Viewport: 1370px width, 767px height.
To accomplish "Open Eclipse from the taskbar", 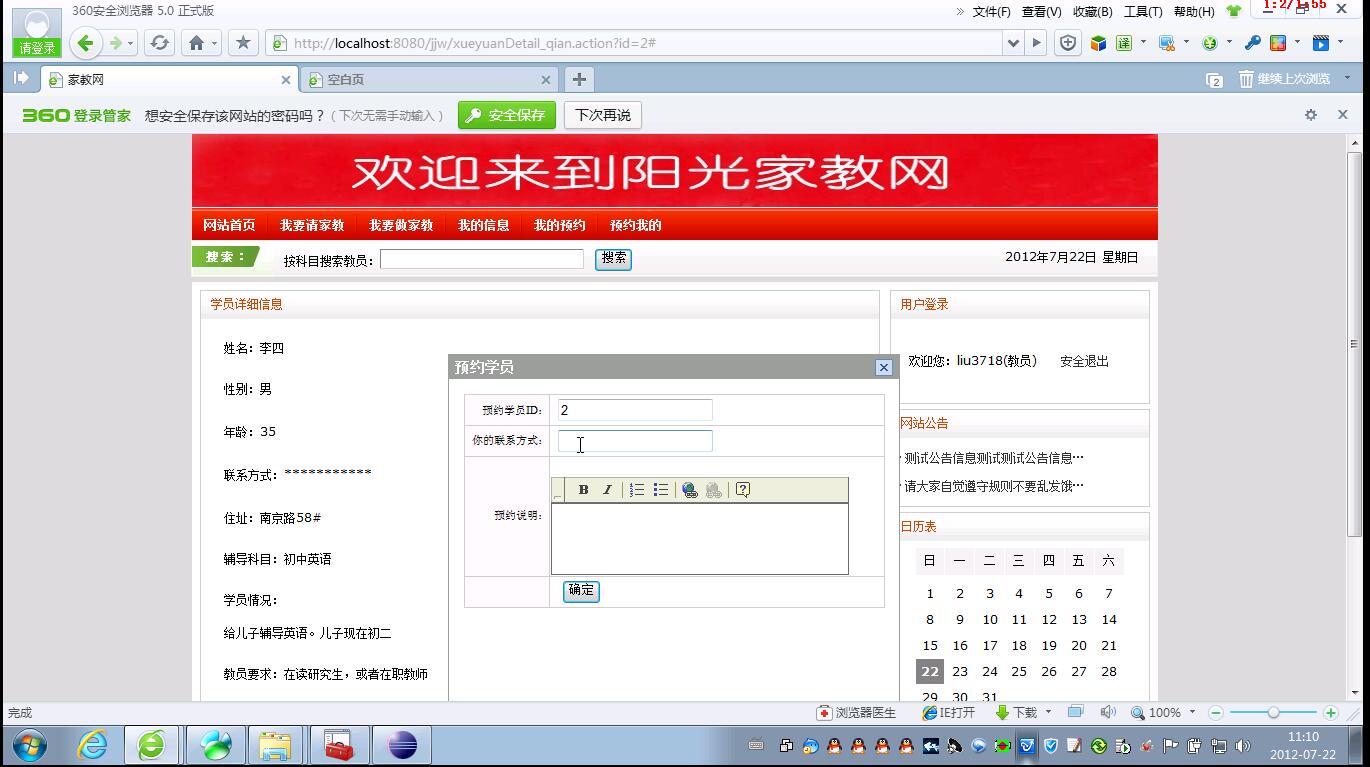I will click(x=402, y=745).
